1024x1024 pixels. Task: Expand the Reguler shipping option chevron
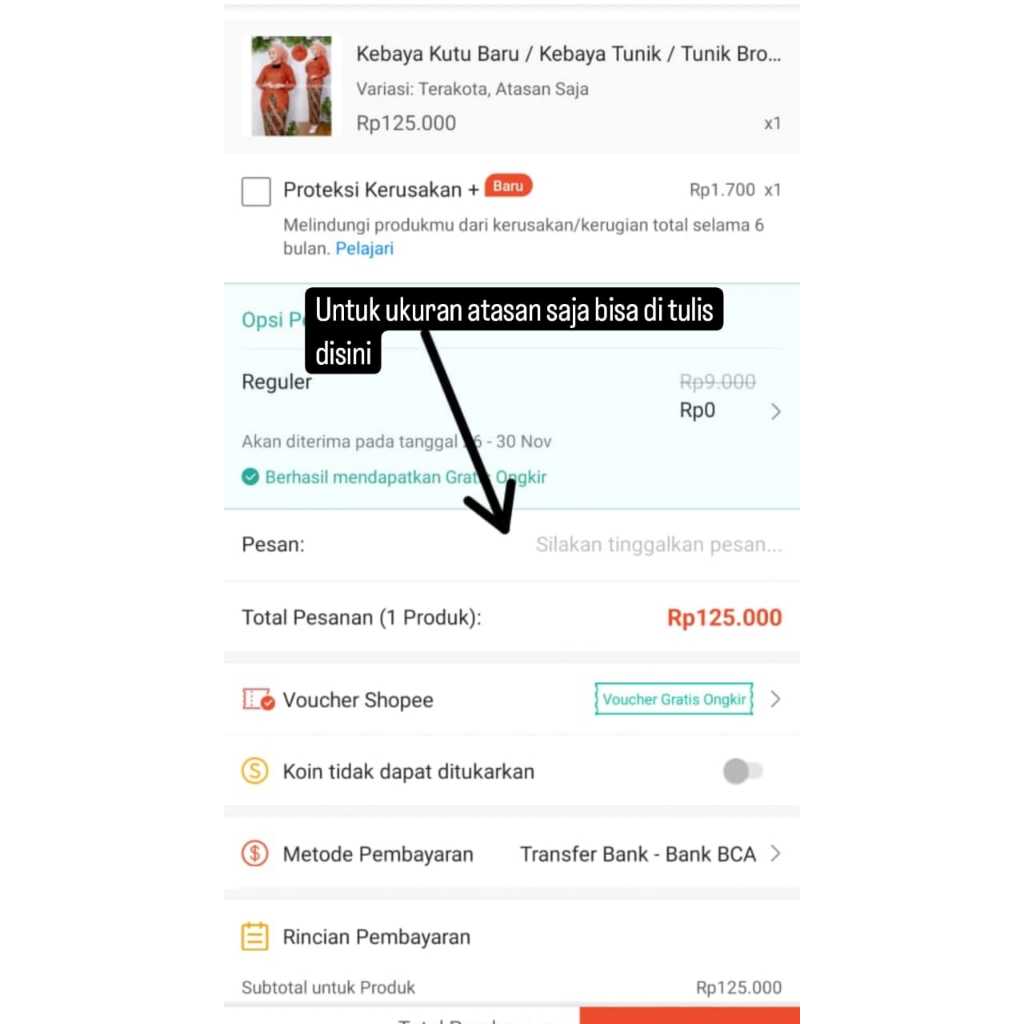775,411
